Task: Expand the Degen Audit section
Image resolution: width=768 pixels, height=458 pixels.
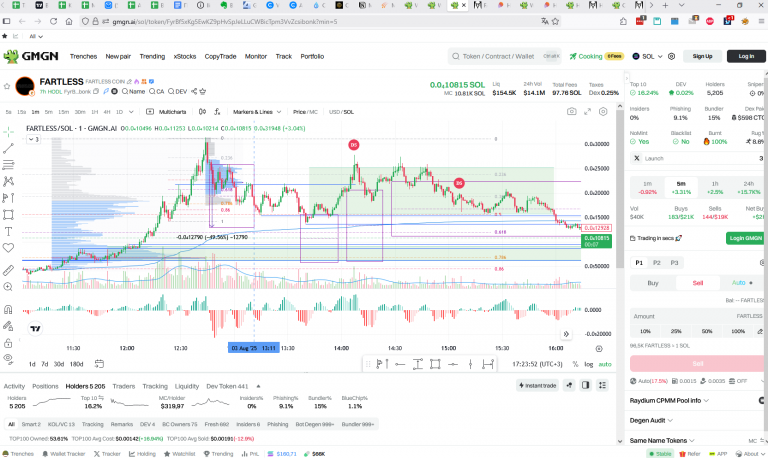Action: tap(651, 420)
